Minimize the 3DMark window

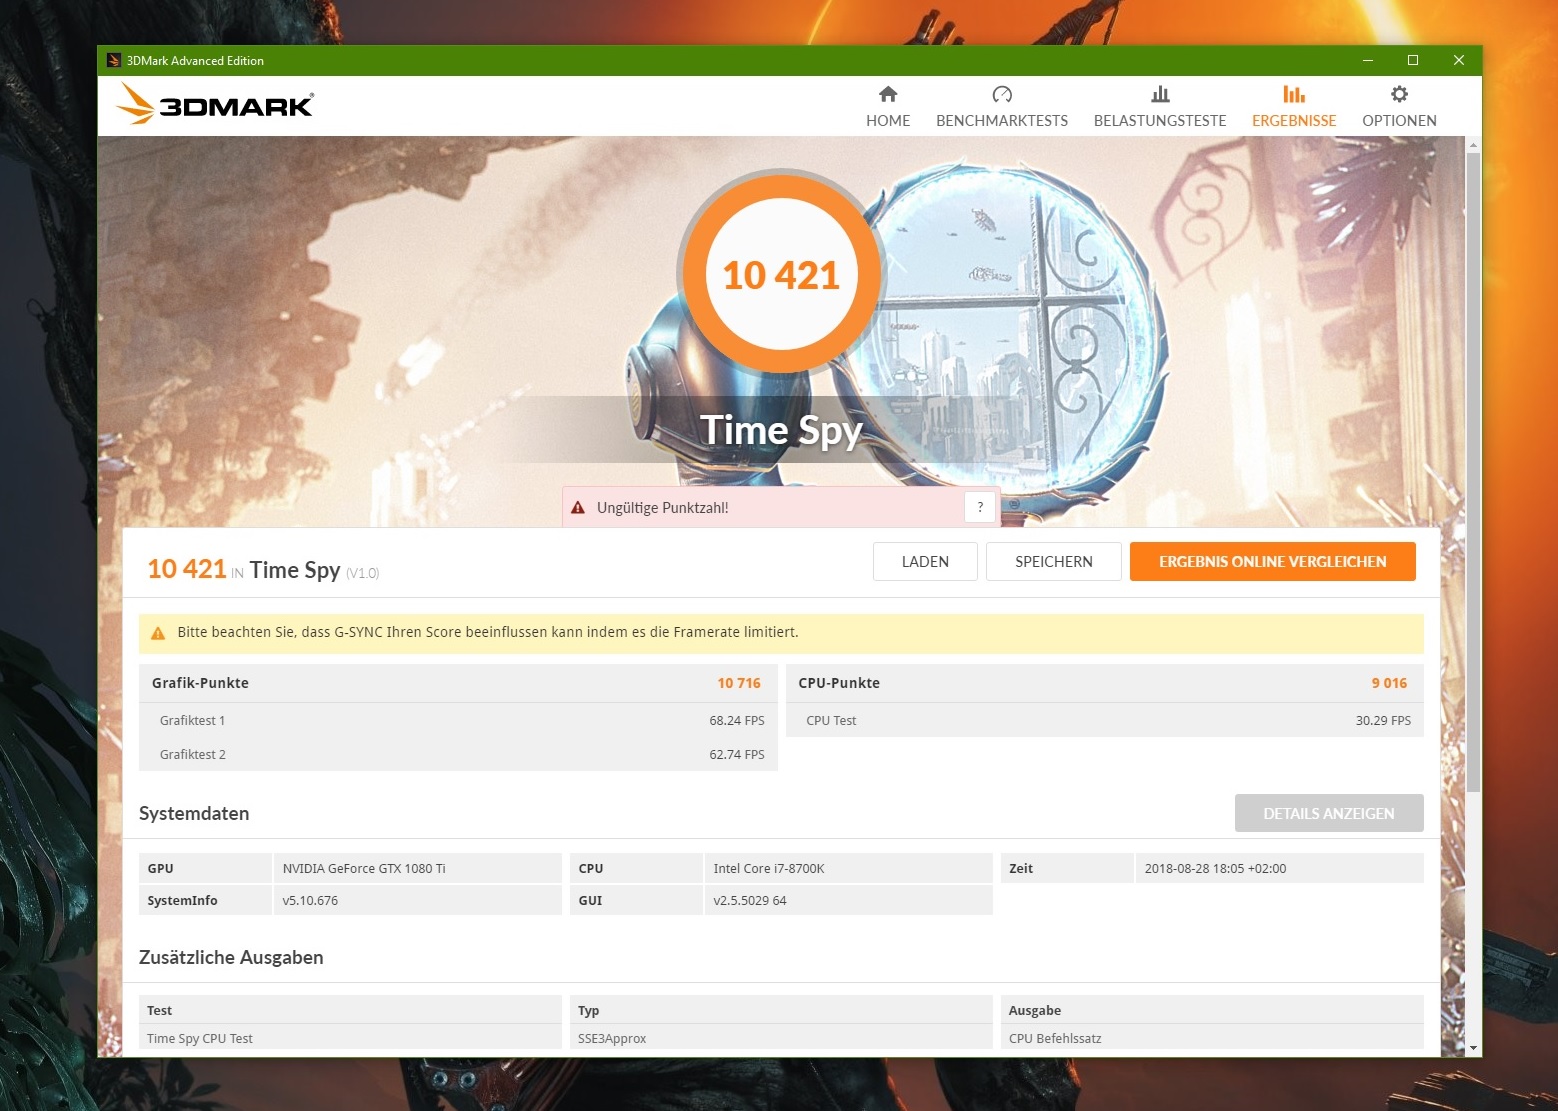[x=1367, y=60]
